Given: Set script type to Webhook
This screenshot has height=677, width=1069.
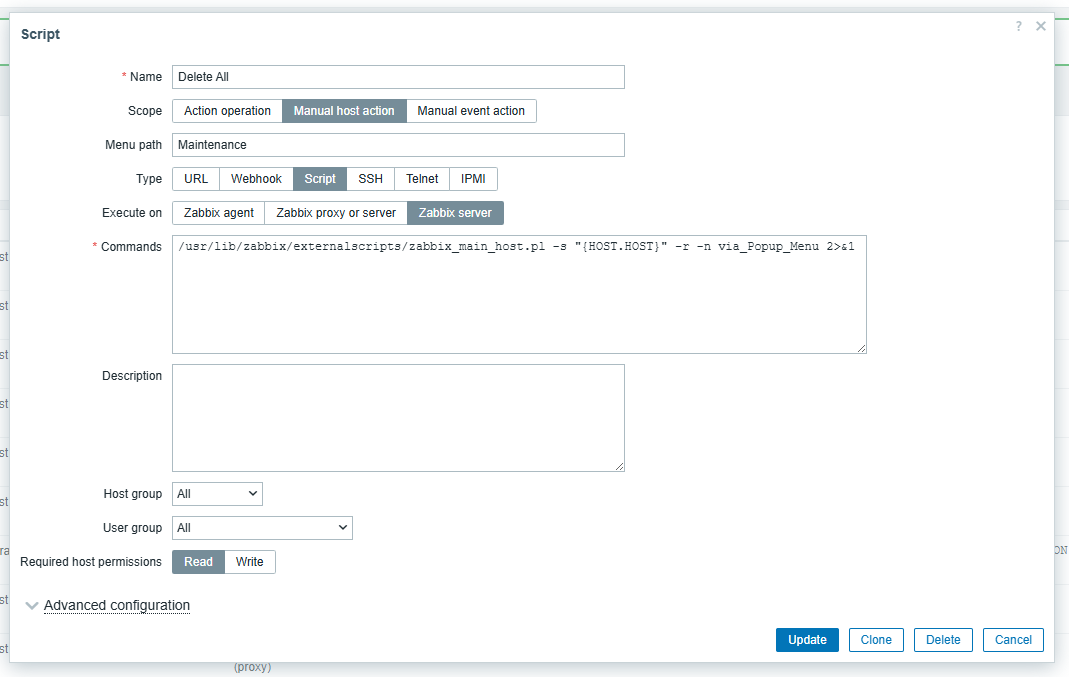Looking at the screenshot, I should [x=256, y=179].
